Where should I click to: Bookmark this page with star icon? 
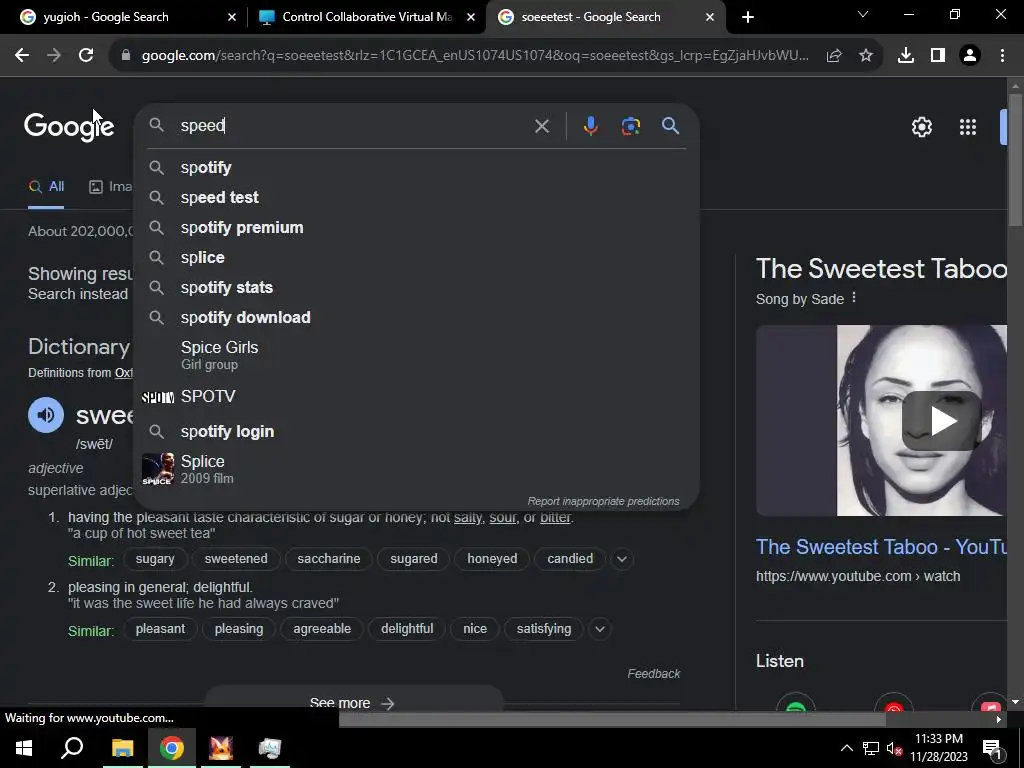[x=865, y=56]
